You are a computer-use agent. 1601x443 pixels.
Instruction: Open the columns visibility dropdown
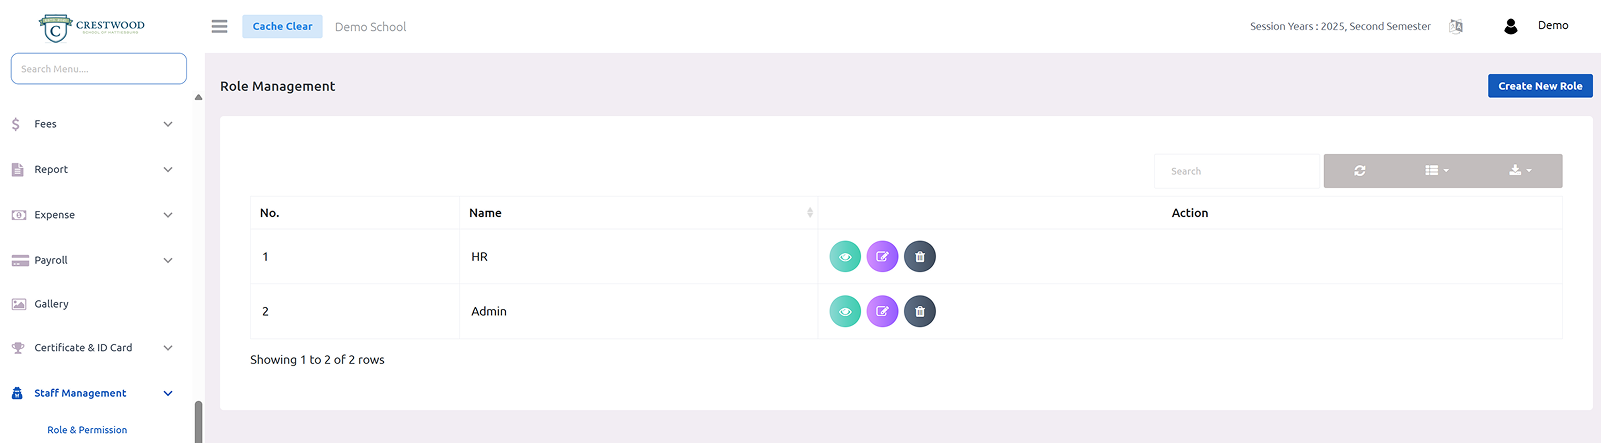[1437, 171]
